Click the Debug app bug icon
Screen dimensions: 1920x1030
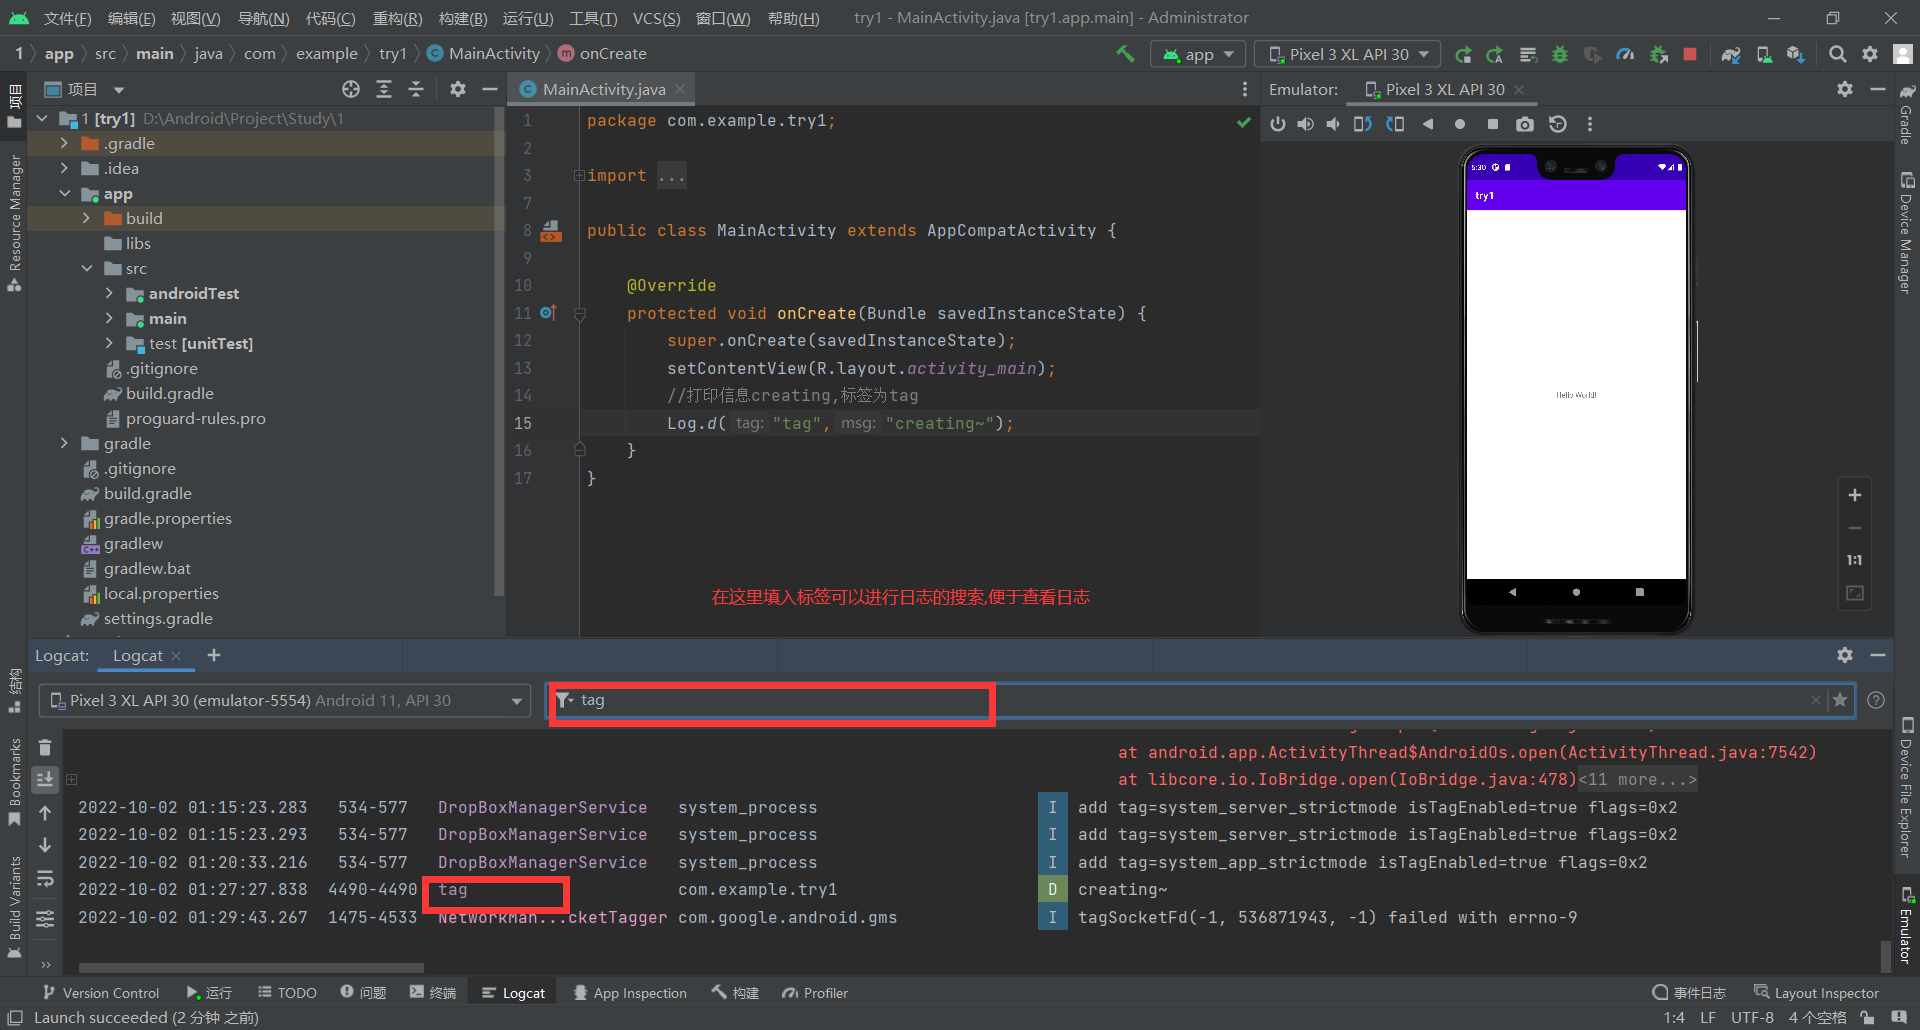(x=1559, y=54)
